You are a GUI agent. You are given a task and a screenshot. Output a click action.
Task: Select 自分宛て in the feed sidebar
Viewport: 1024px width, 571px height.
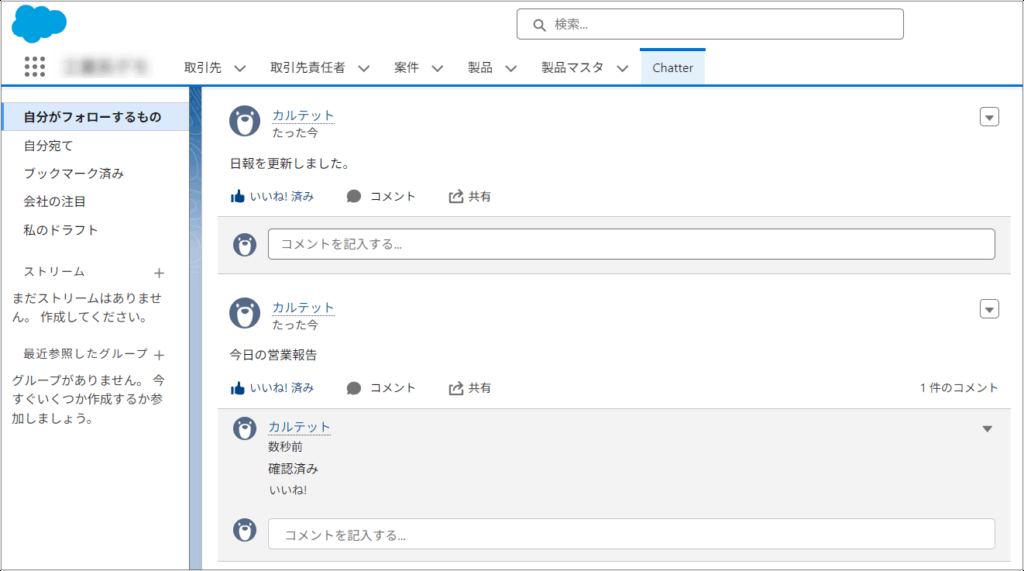coord(48,145)
